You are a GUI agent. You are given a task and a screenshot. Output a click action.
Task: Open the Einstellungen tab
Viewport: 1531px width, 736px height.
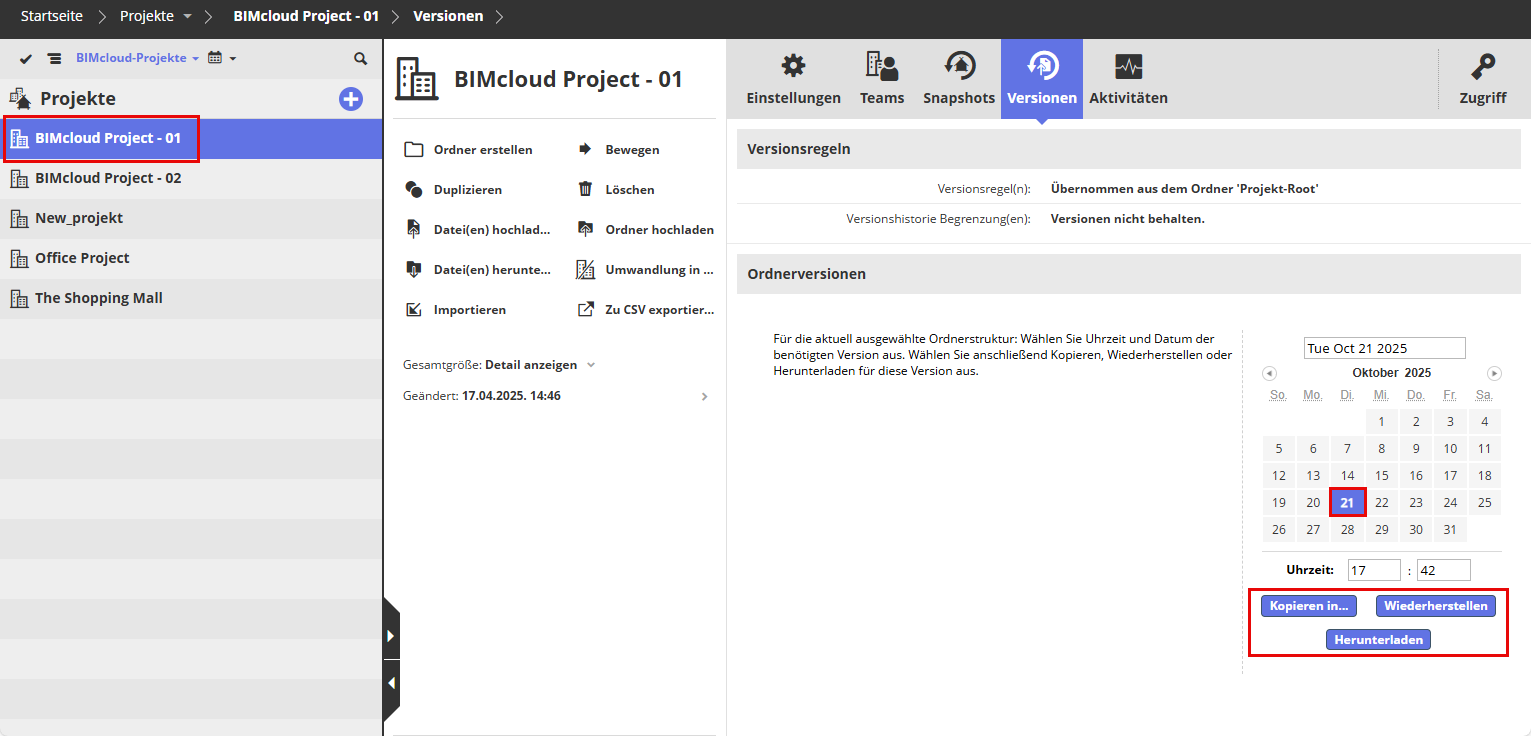coord(793,79)
